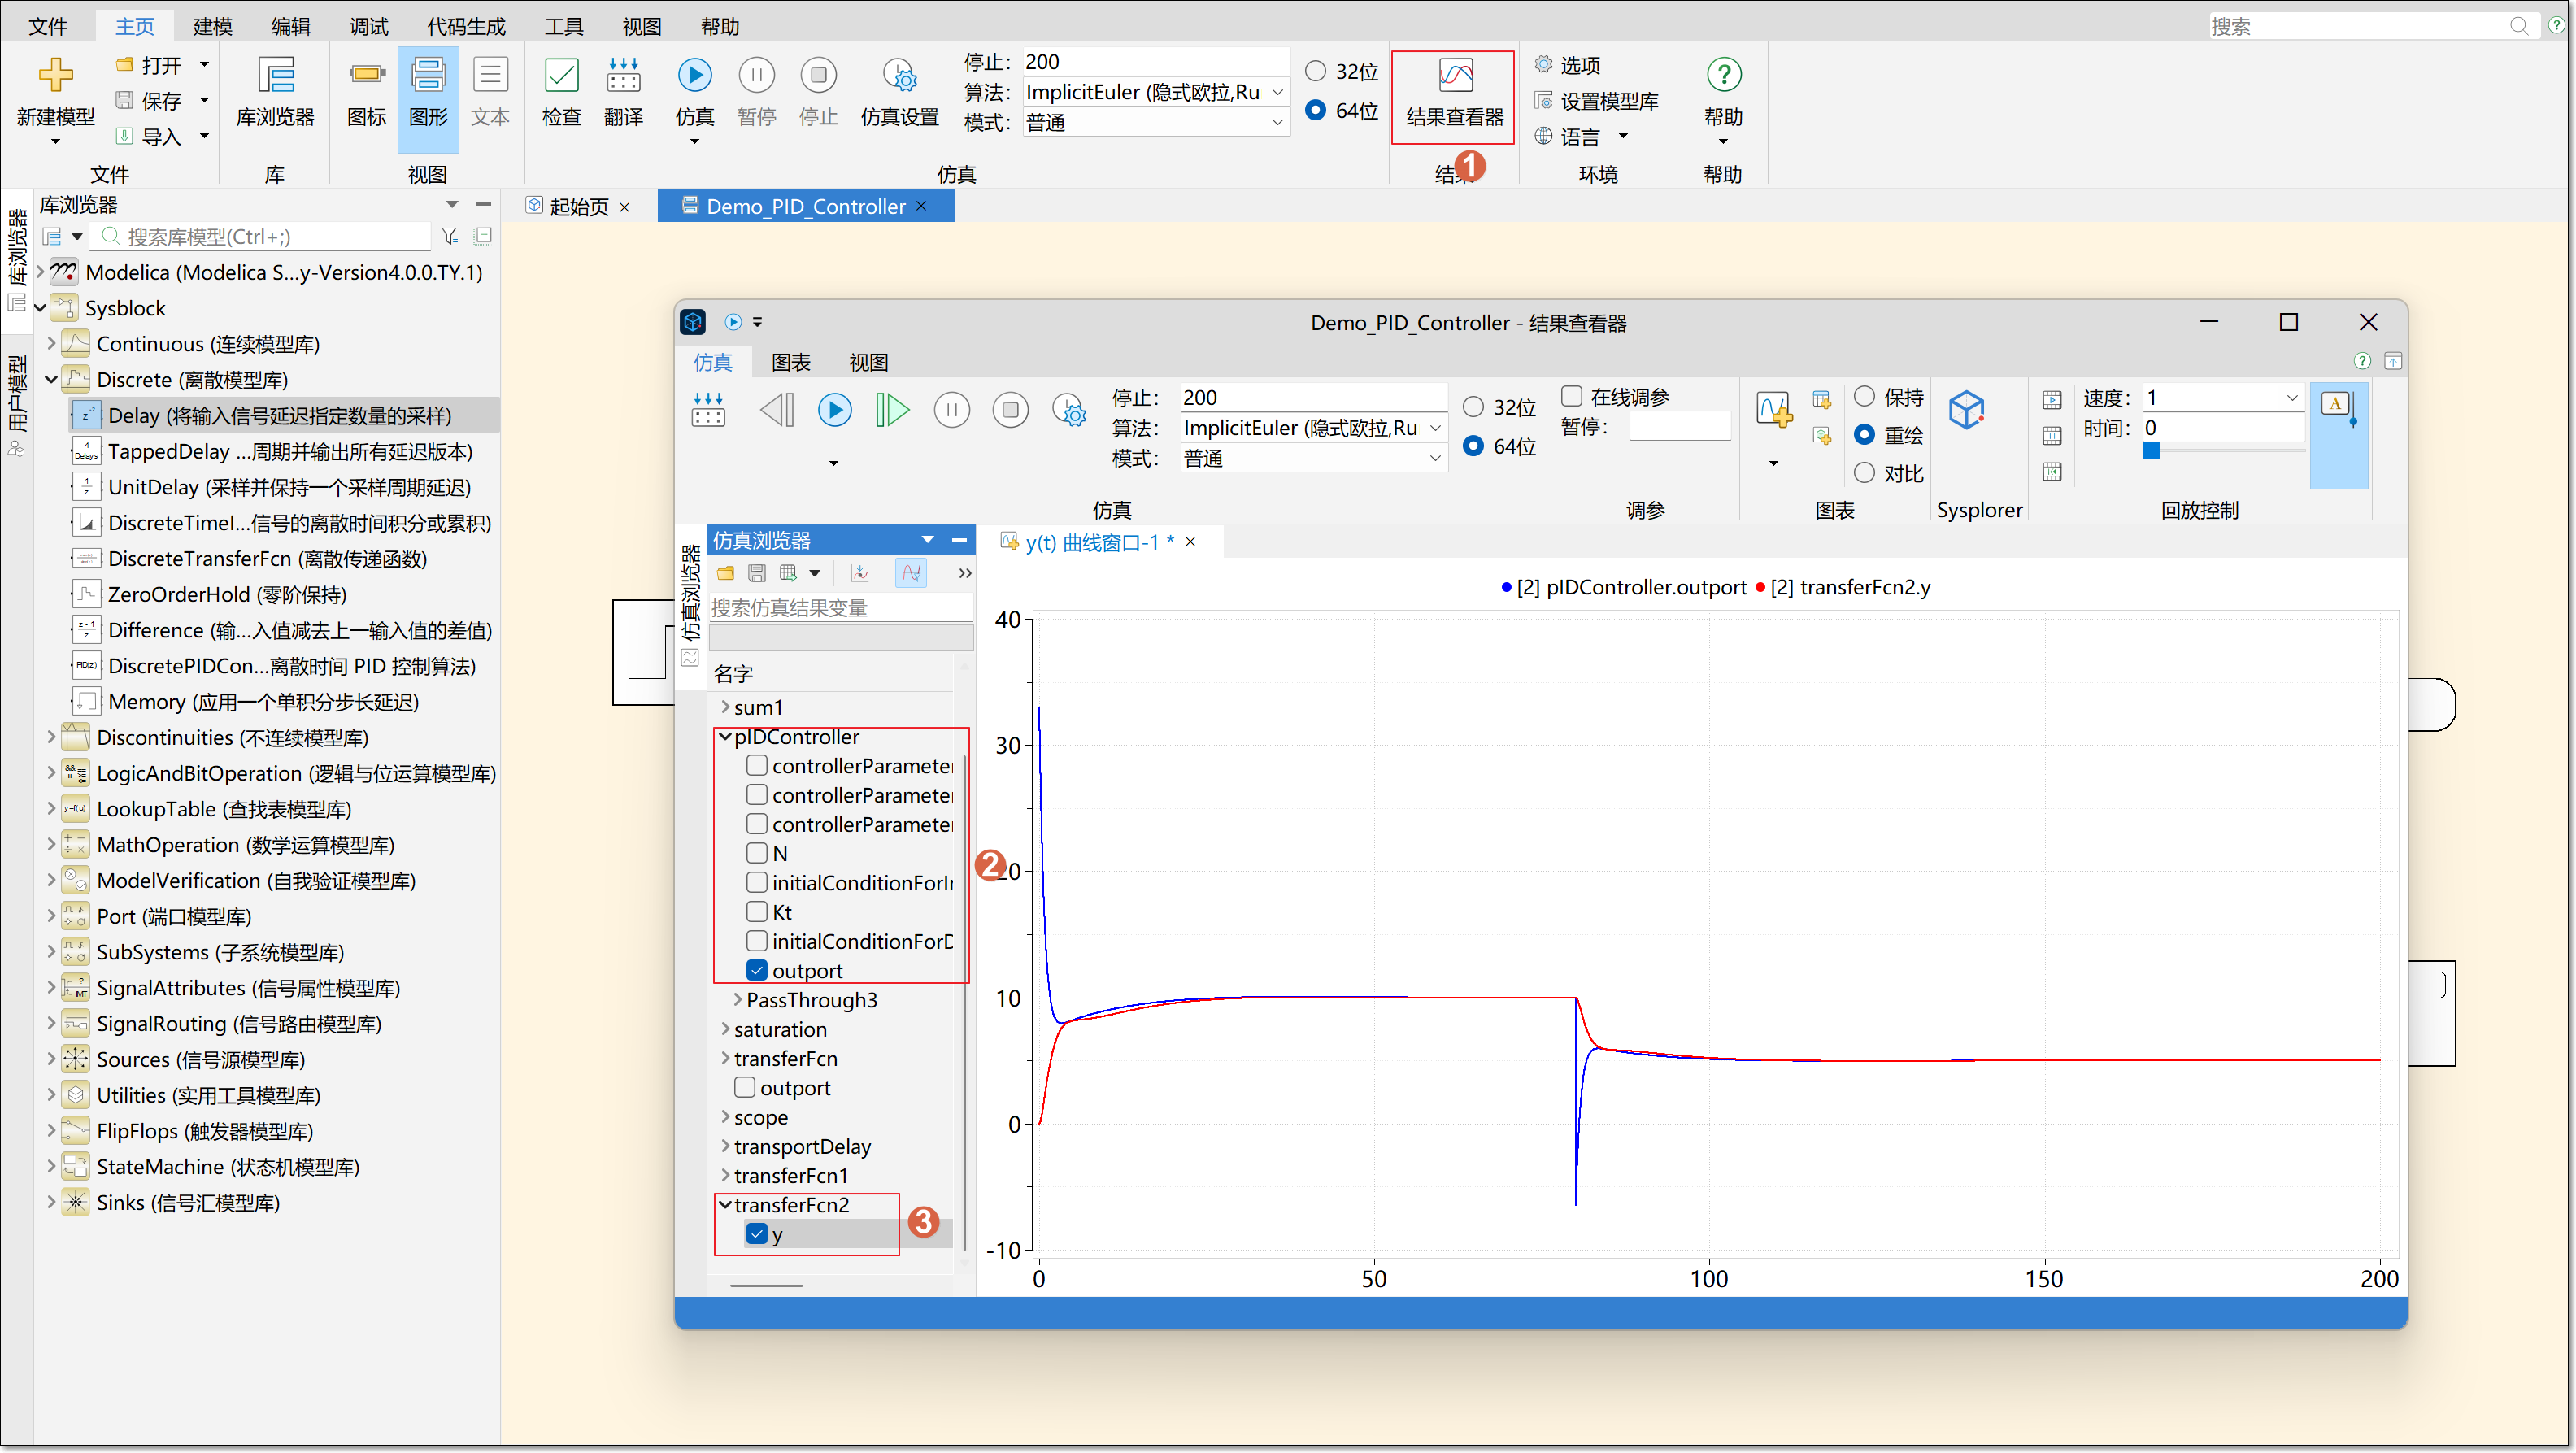The height and width of the screenshot is (1453, 2576).
Task: Enable online parameter tuning (在线调参) checkbox
Action: pos(1572,396)
